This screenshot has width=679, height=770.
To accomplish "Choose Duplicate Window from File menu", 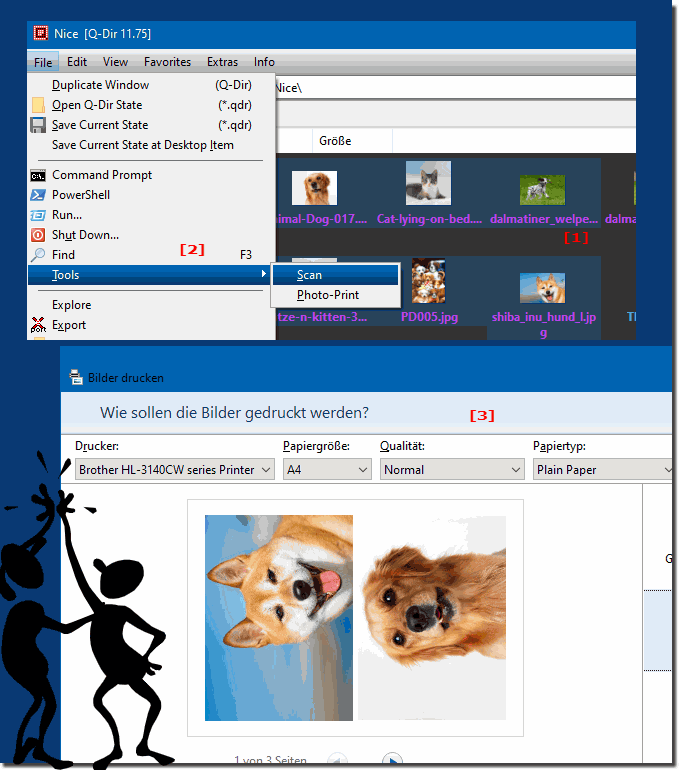I will (151, 85).
